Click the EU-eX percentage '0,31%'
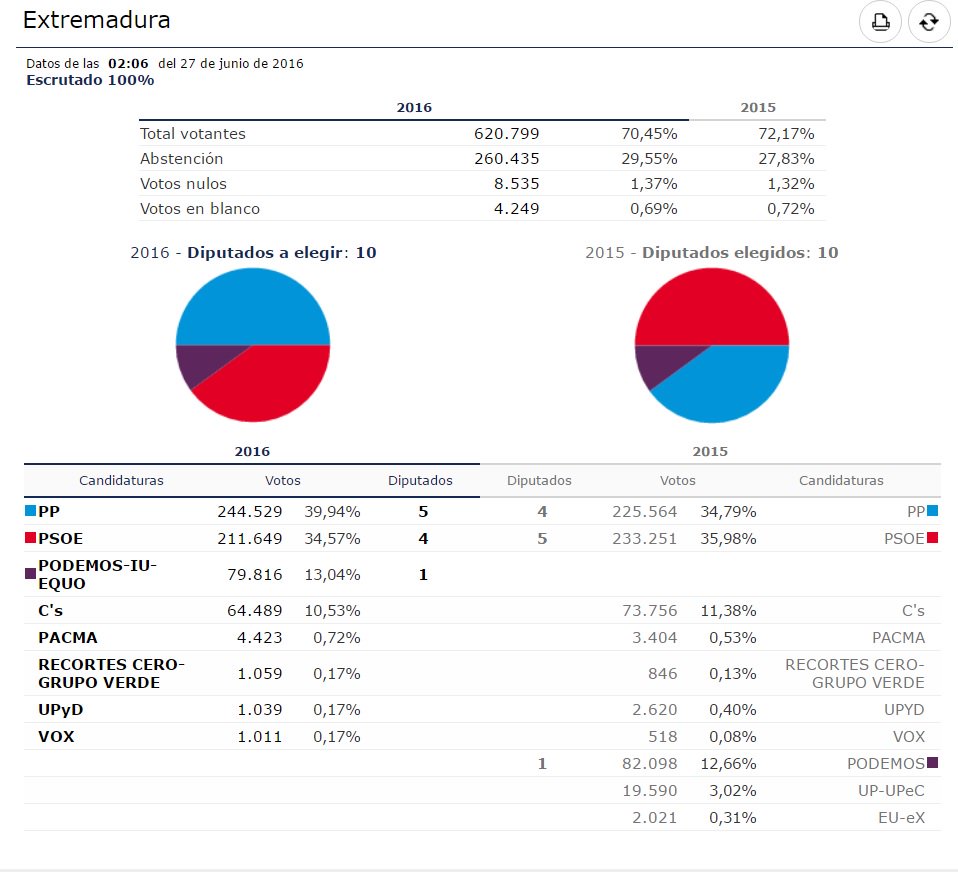 [733, 817]
